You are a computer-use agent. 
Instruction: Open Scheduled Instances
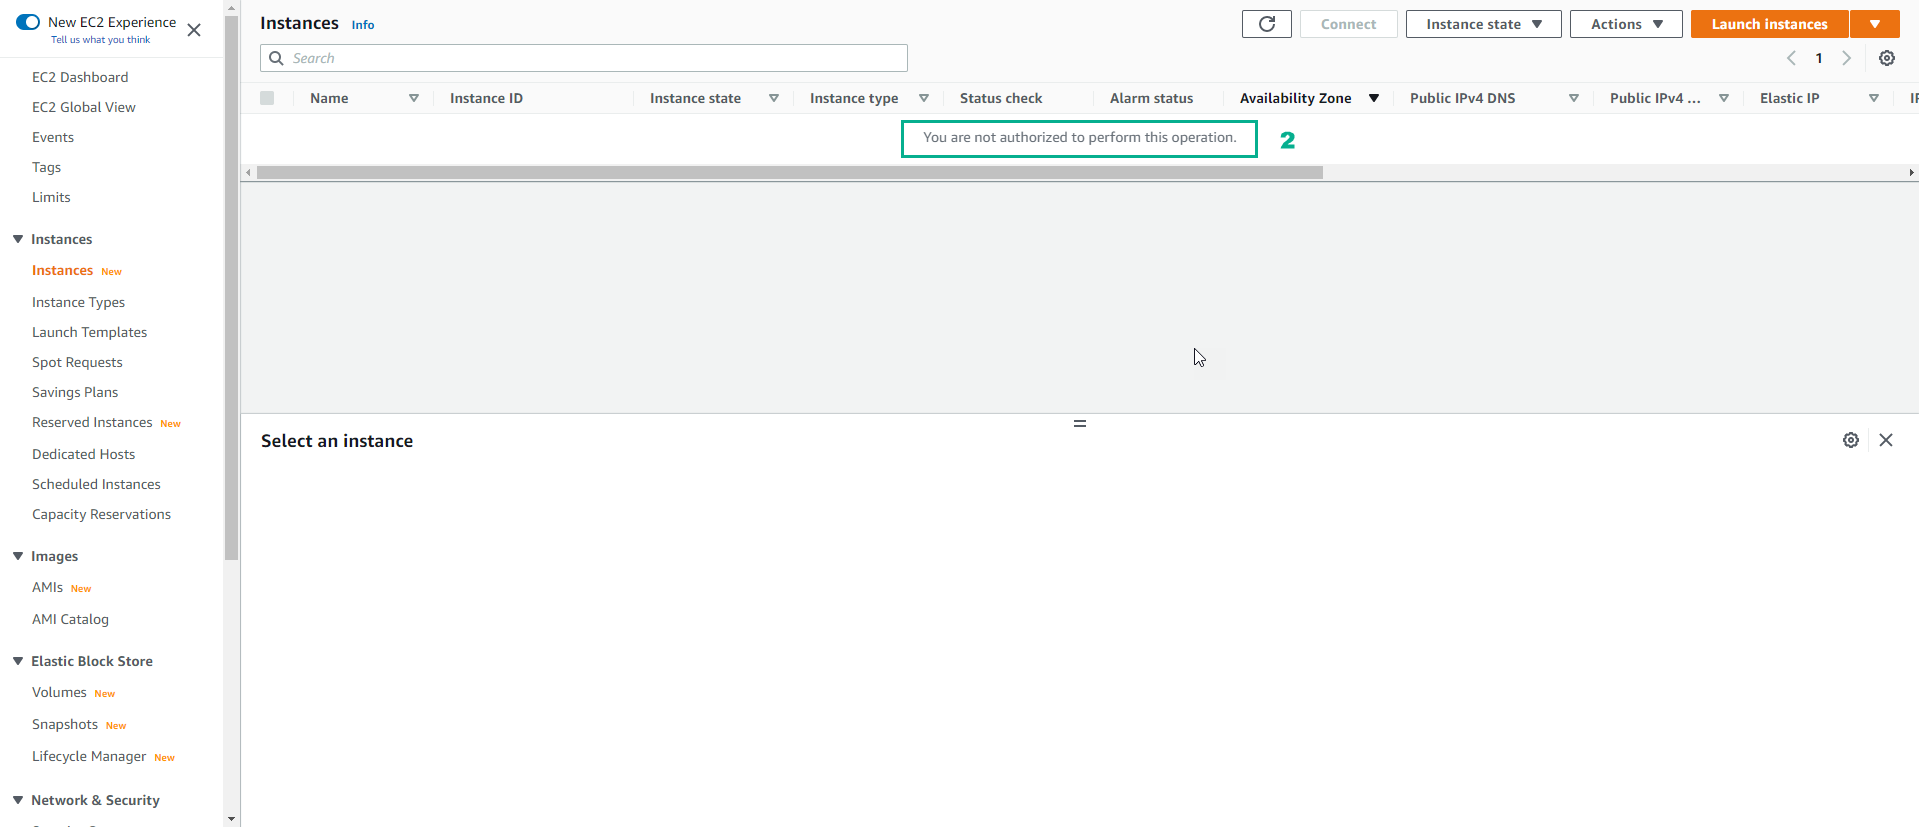[96, 484]
